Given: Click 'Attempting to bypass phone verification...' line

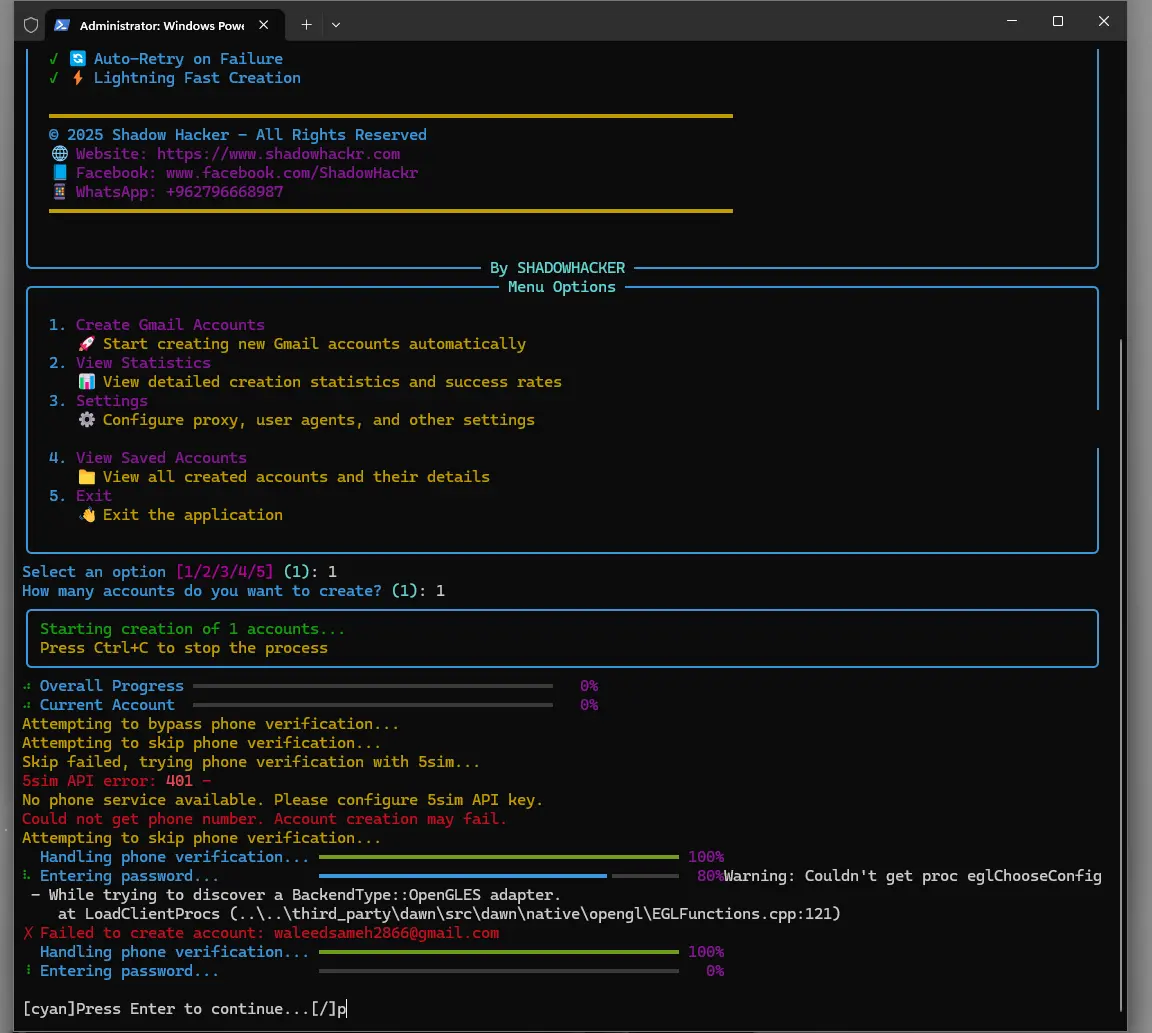Looking at the screenshot, I should pos(210,724).
